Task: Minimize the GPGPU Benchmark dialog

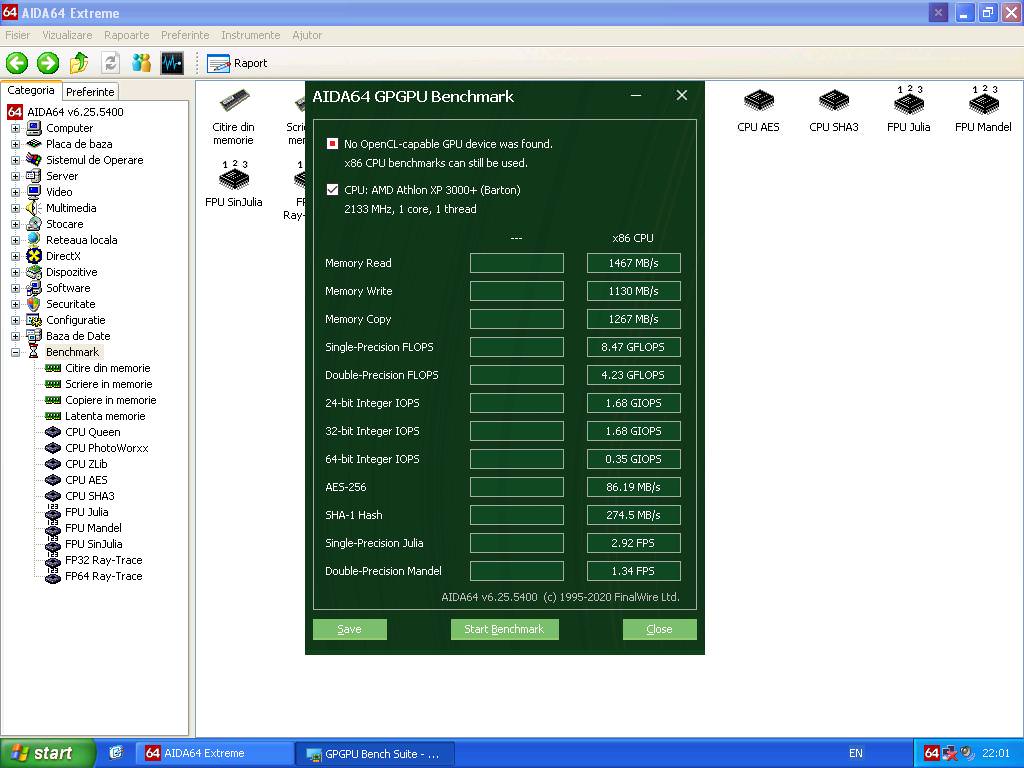Action: [x=635, y=96]
